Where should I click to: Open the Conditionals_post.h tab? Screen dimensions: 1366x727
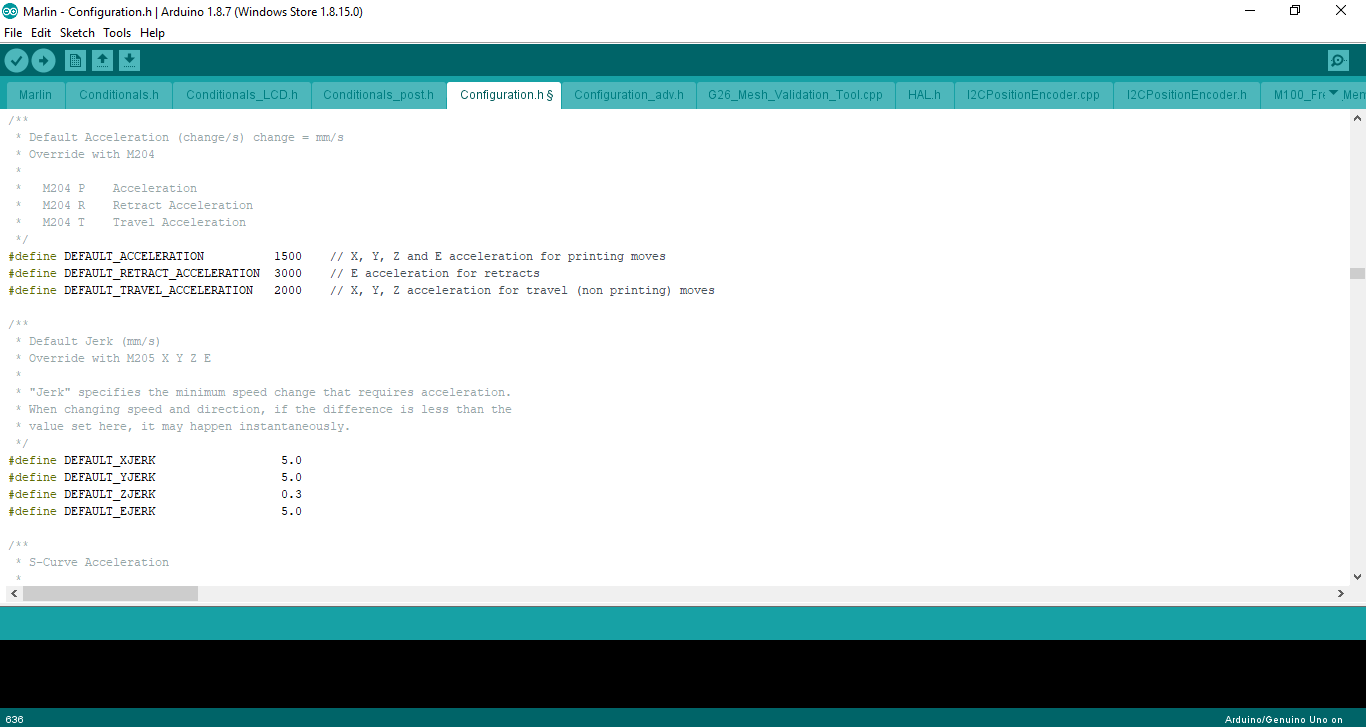(x=378, y=95)
